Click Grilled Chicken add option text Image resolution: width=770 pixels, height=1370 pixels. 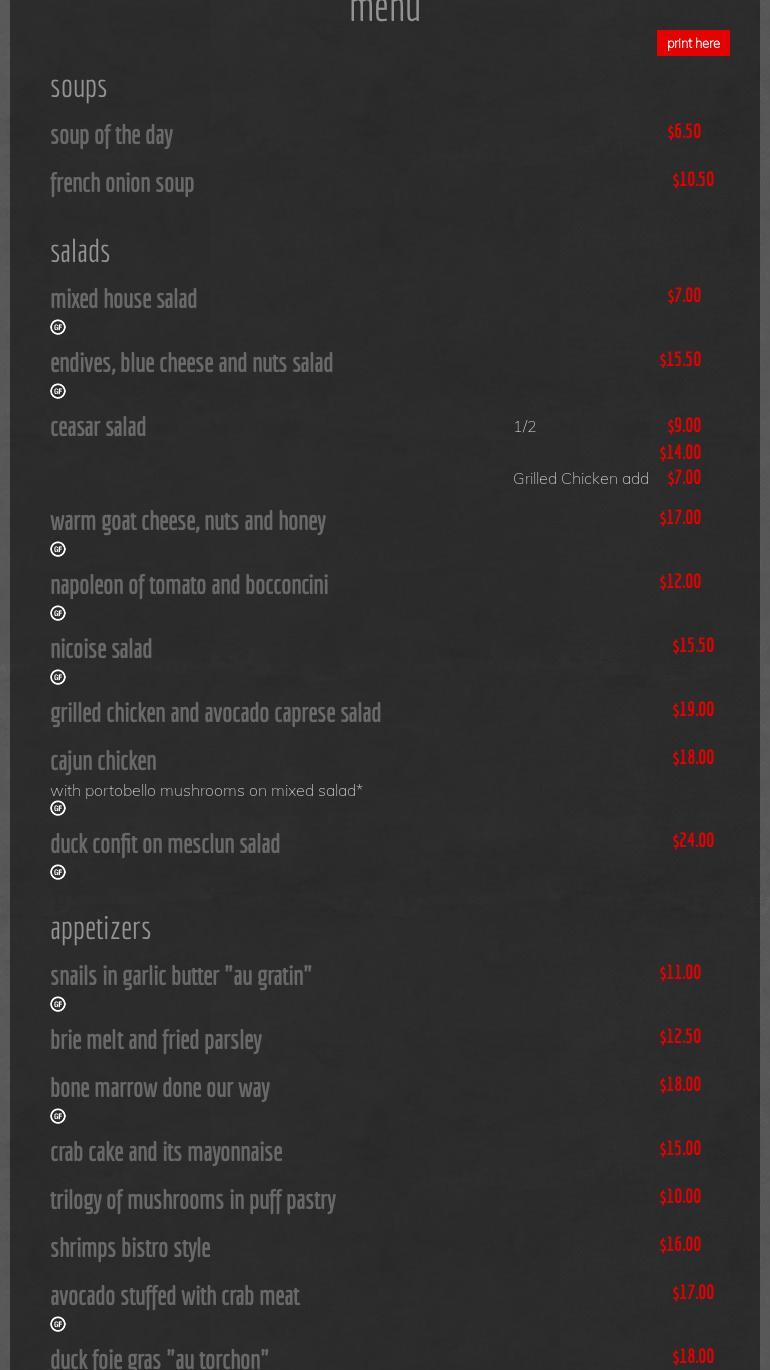(x=581, y=478)
